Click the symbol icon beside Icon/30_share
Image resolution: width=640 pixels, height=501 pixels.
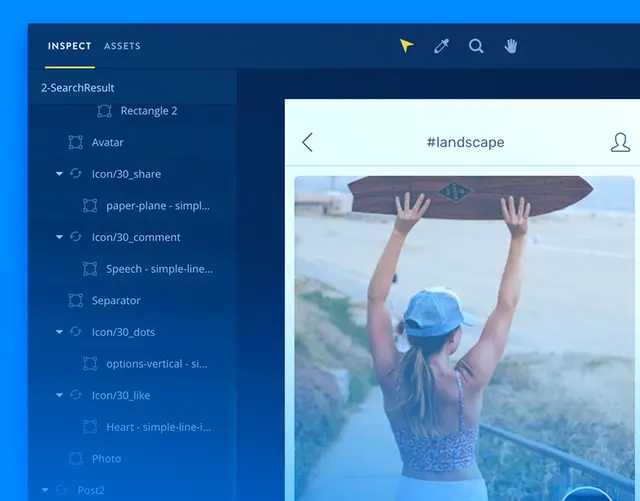[x=76, y=174]
